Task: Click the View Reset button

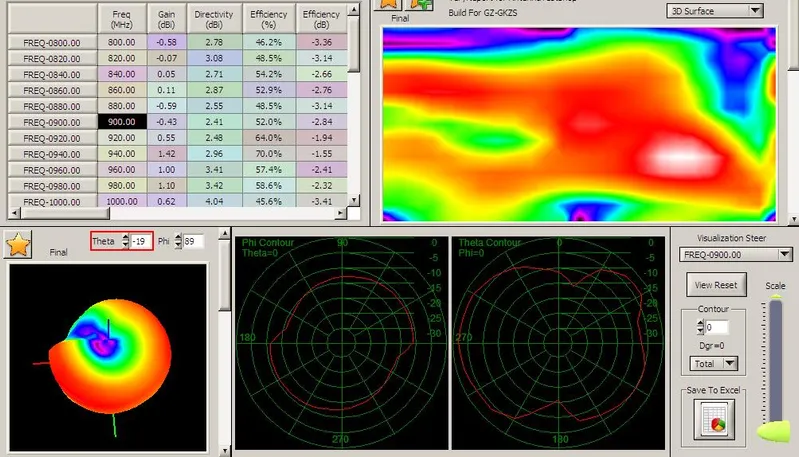Action: [x=716, y=285]
